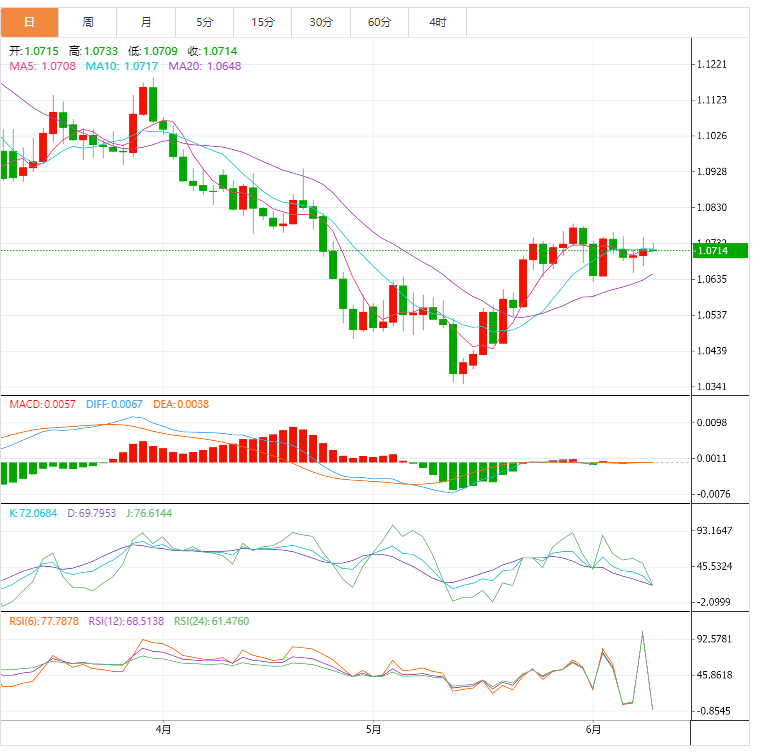Click the 45.8618 RSI axis label
Screen dimensions: 758x752
coord(714,675)
